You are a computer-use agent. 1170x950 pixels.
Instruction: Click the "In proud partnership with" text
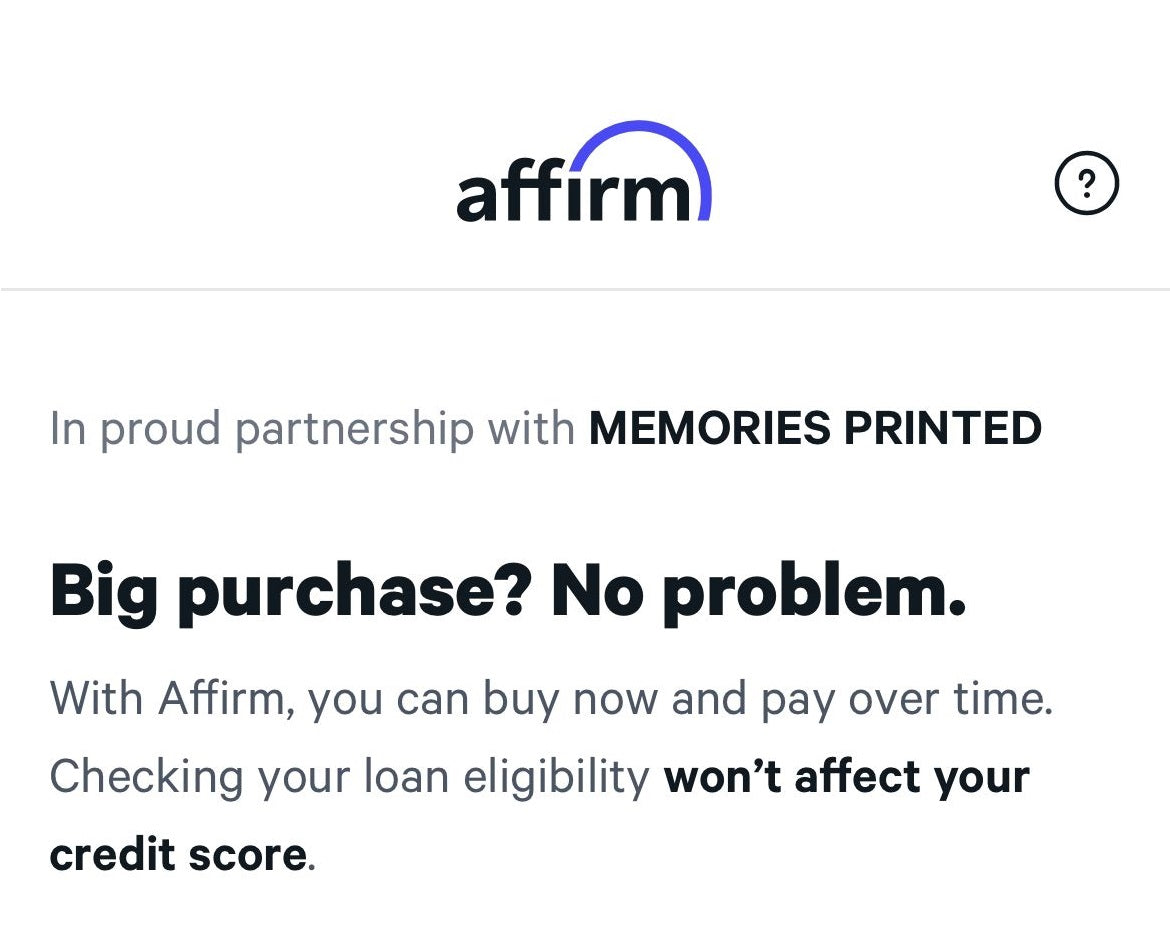[x=312, y=429]
